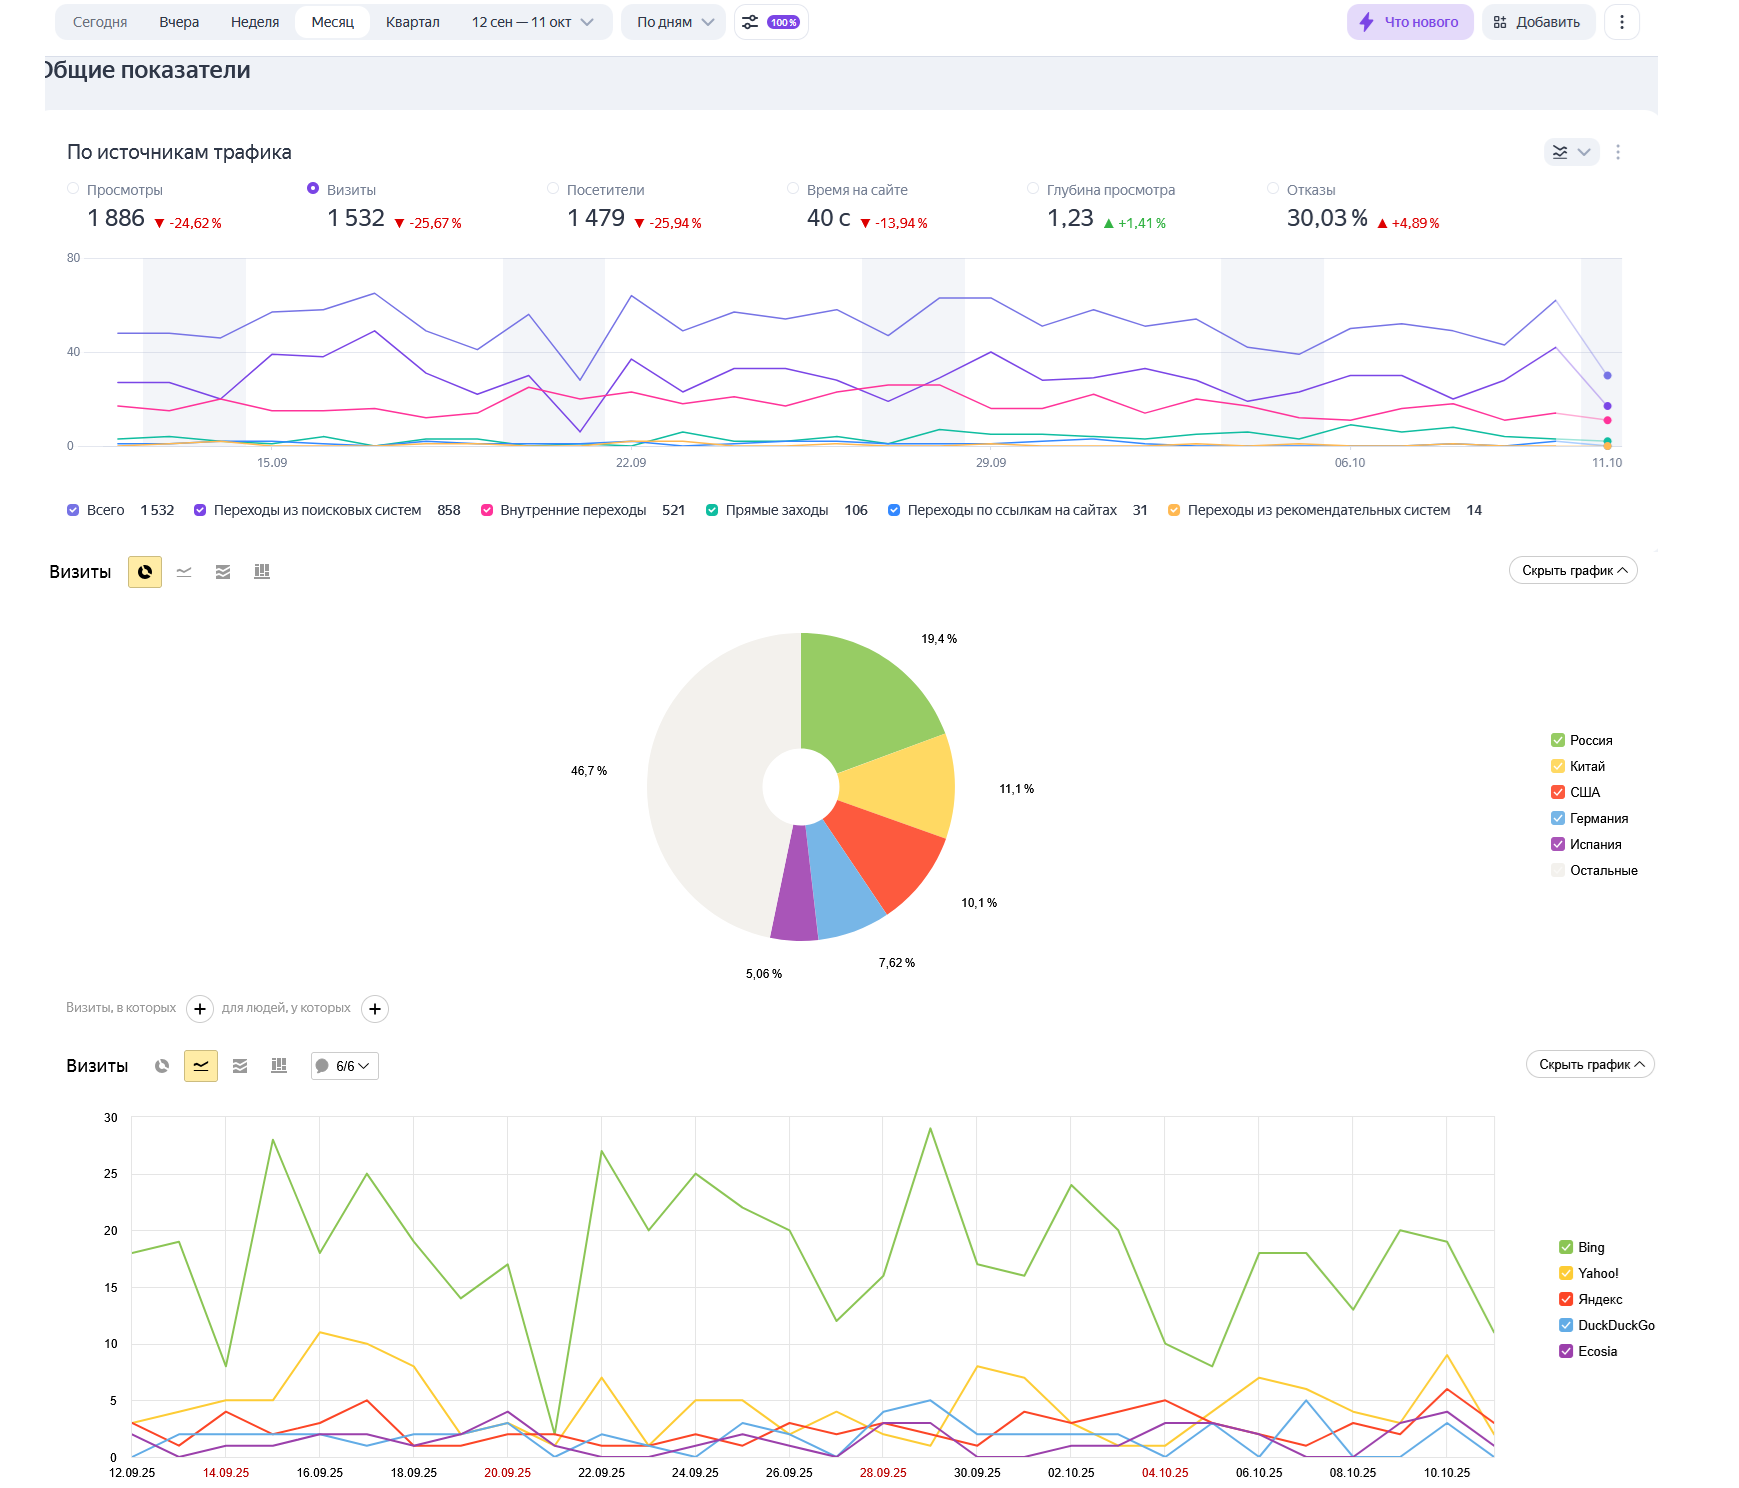Switch first Визиты chart to stacked area view

tap(223, 572)
